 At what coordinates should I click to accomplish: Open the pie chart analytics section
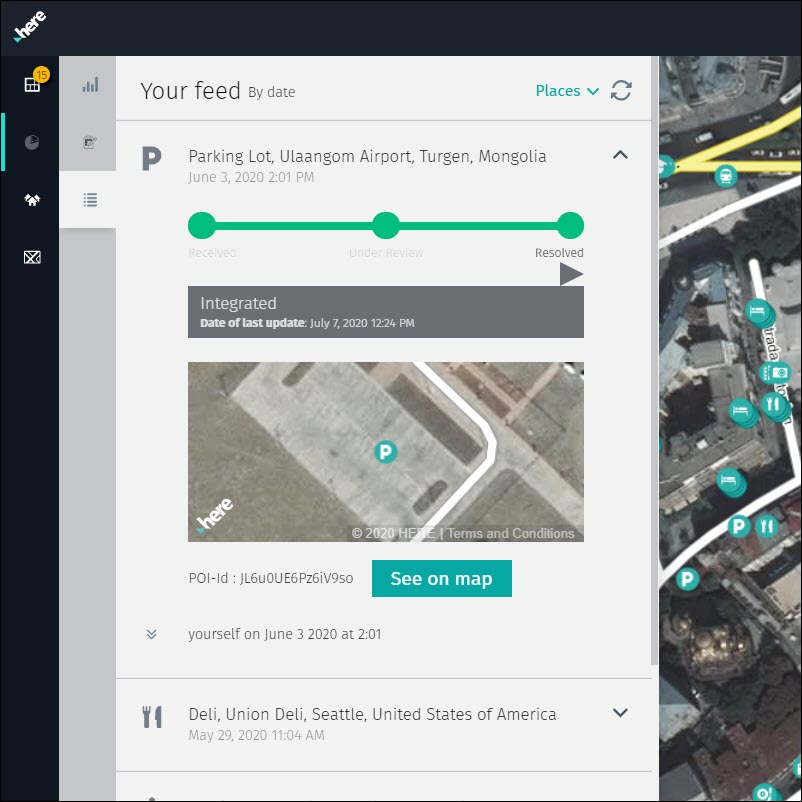click(x=32, y=142)
